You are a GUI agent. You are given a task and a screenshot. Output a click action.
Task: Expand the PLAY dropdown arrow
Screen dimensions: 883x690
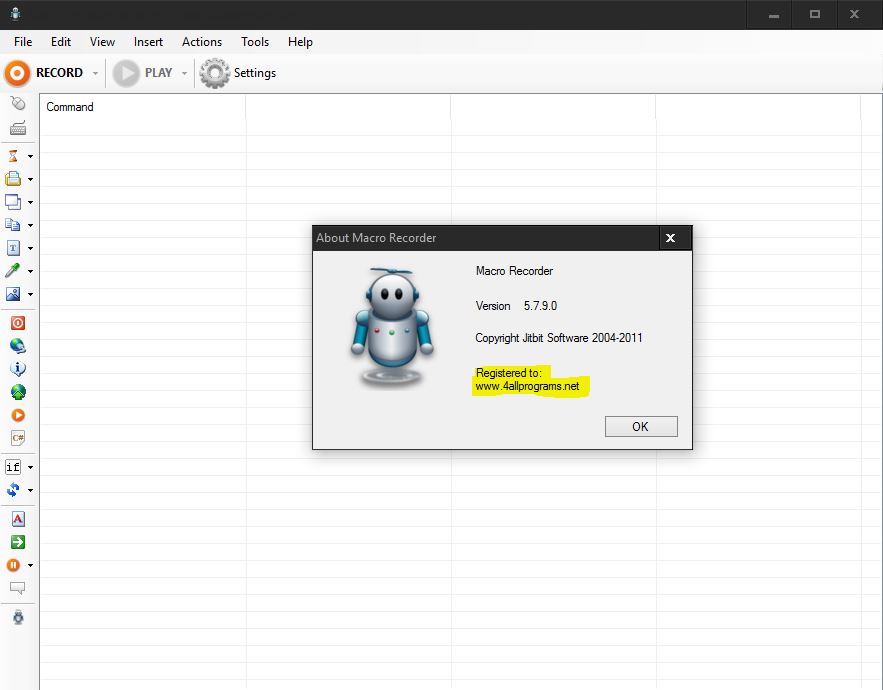(184, 73)
